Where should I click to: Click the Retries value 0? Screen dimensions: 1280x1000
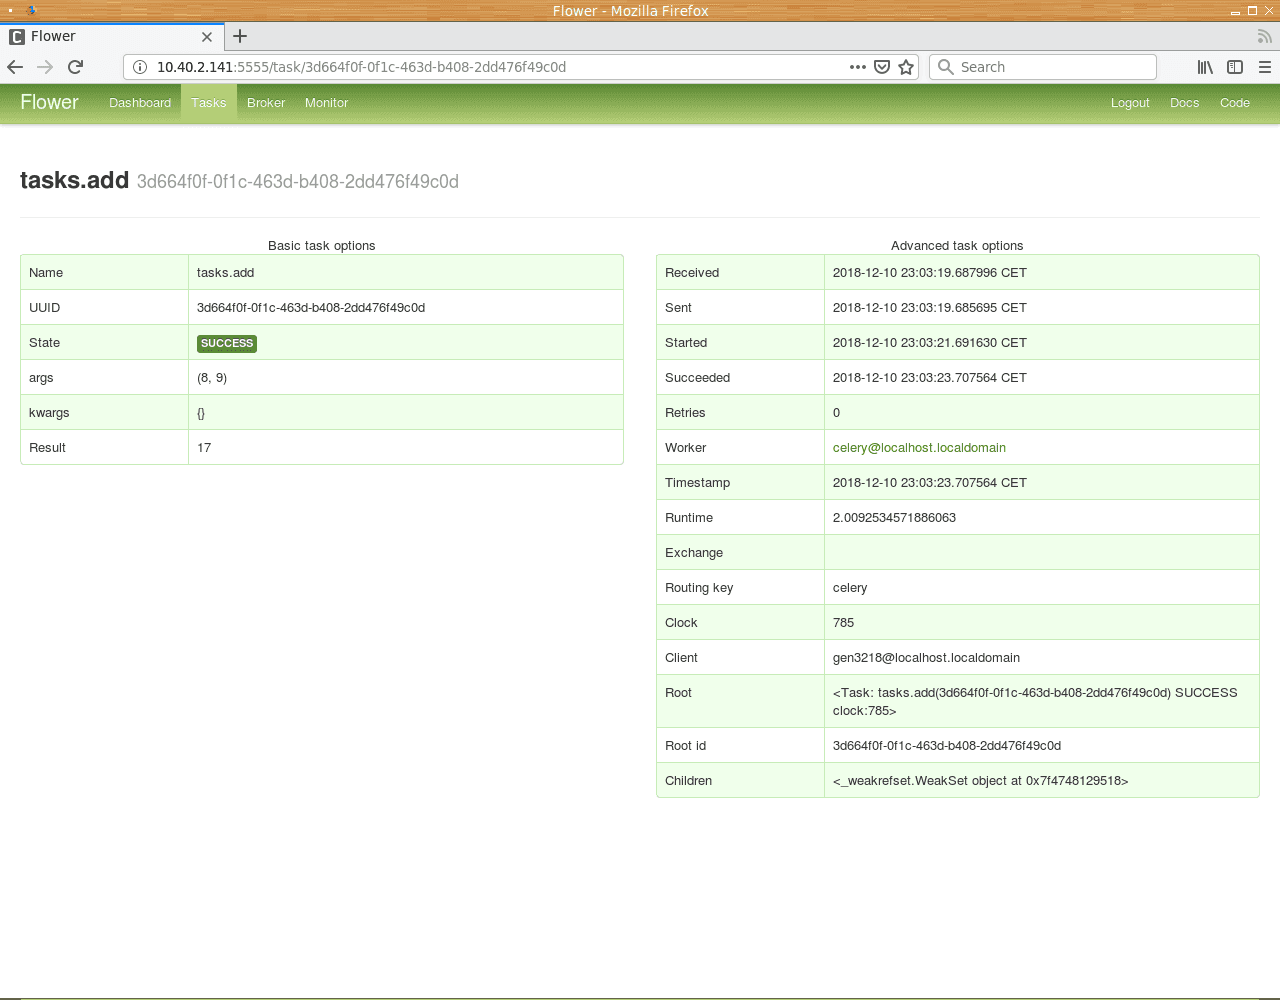836,413
